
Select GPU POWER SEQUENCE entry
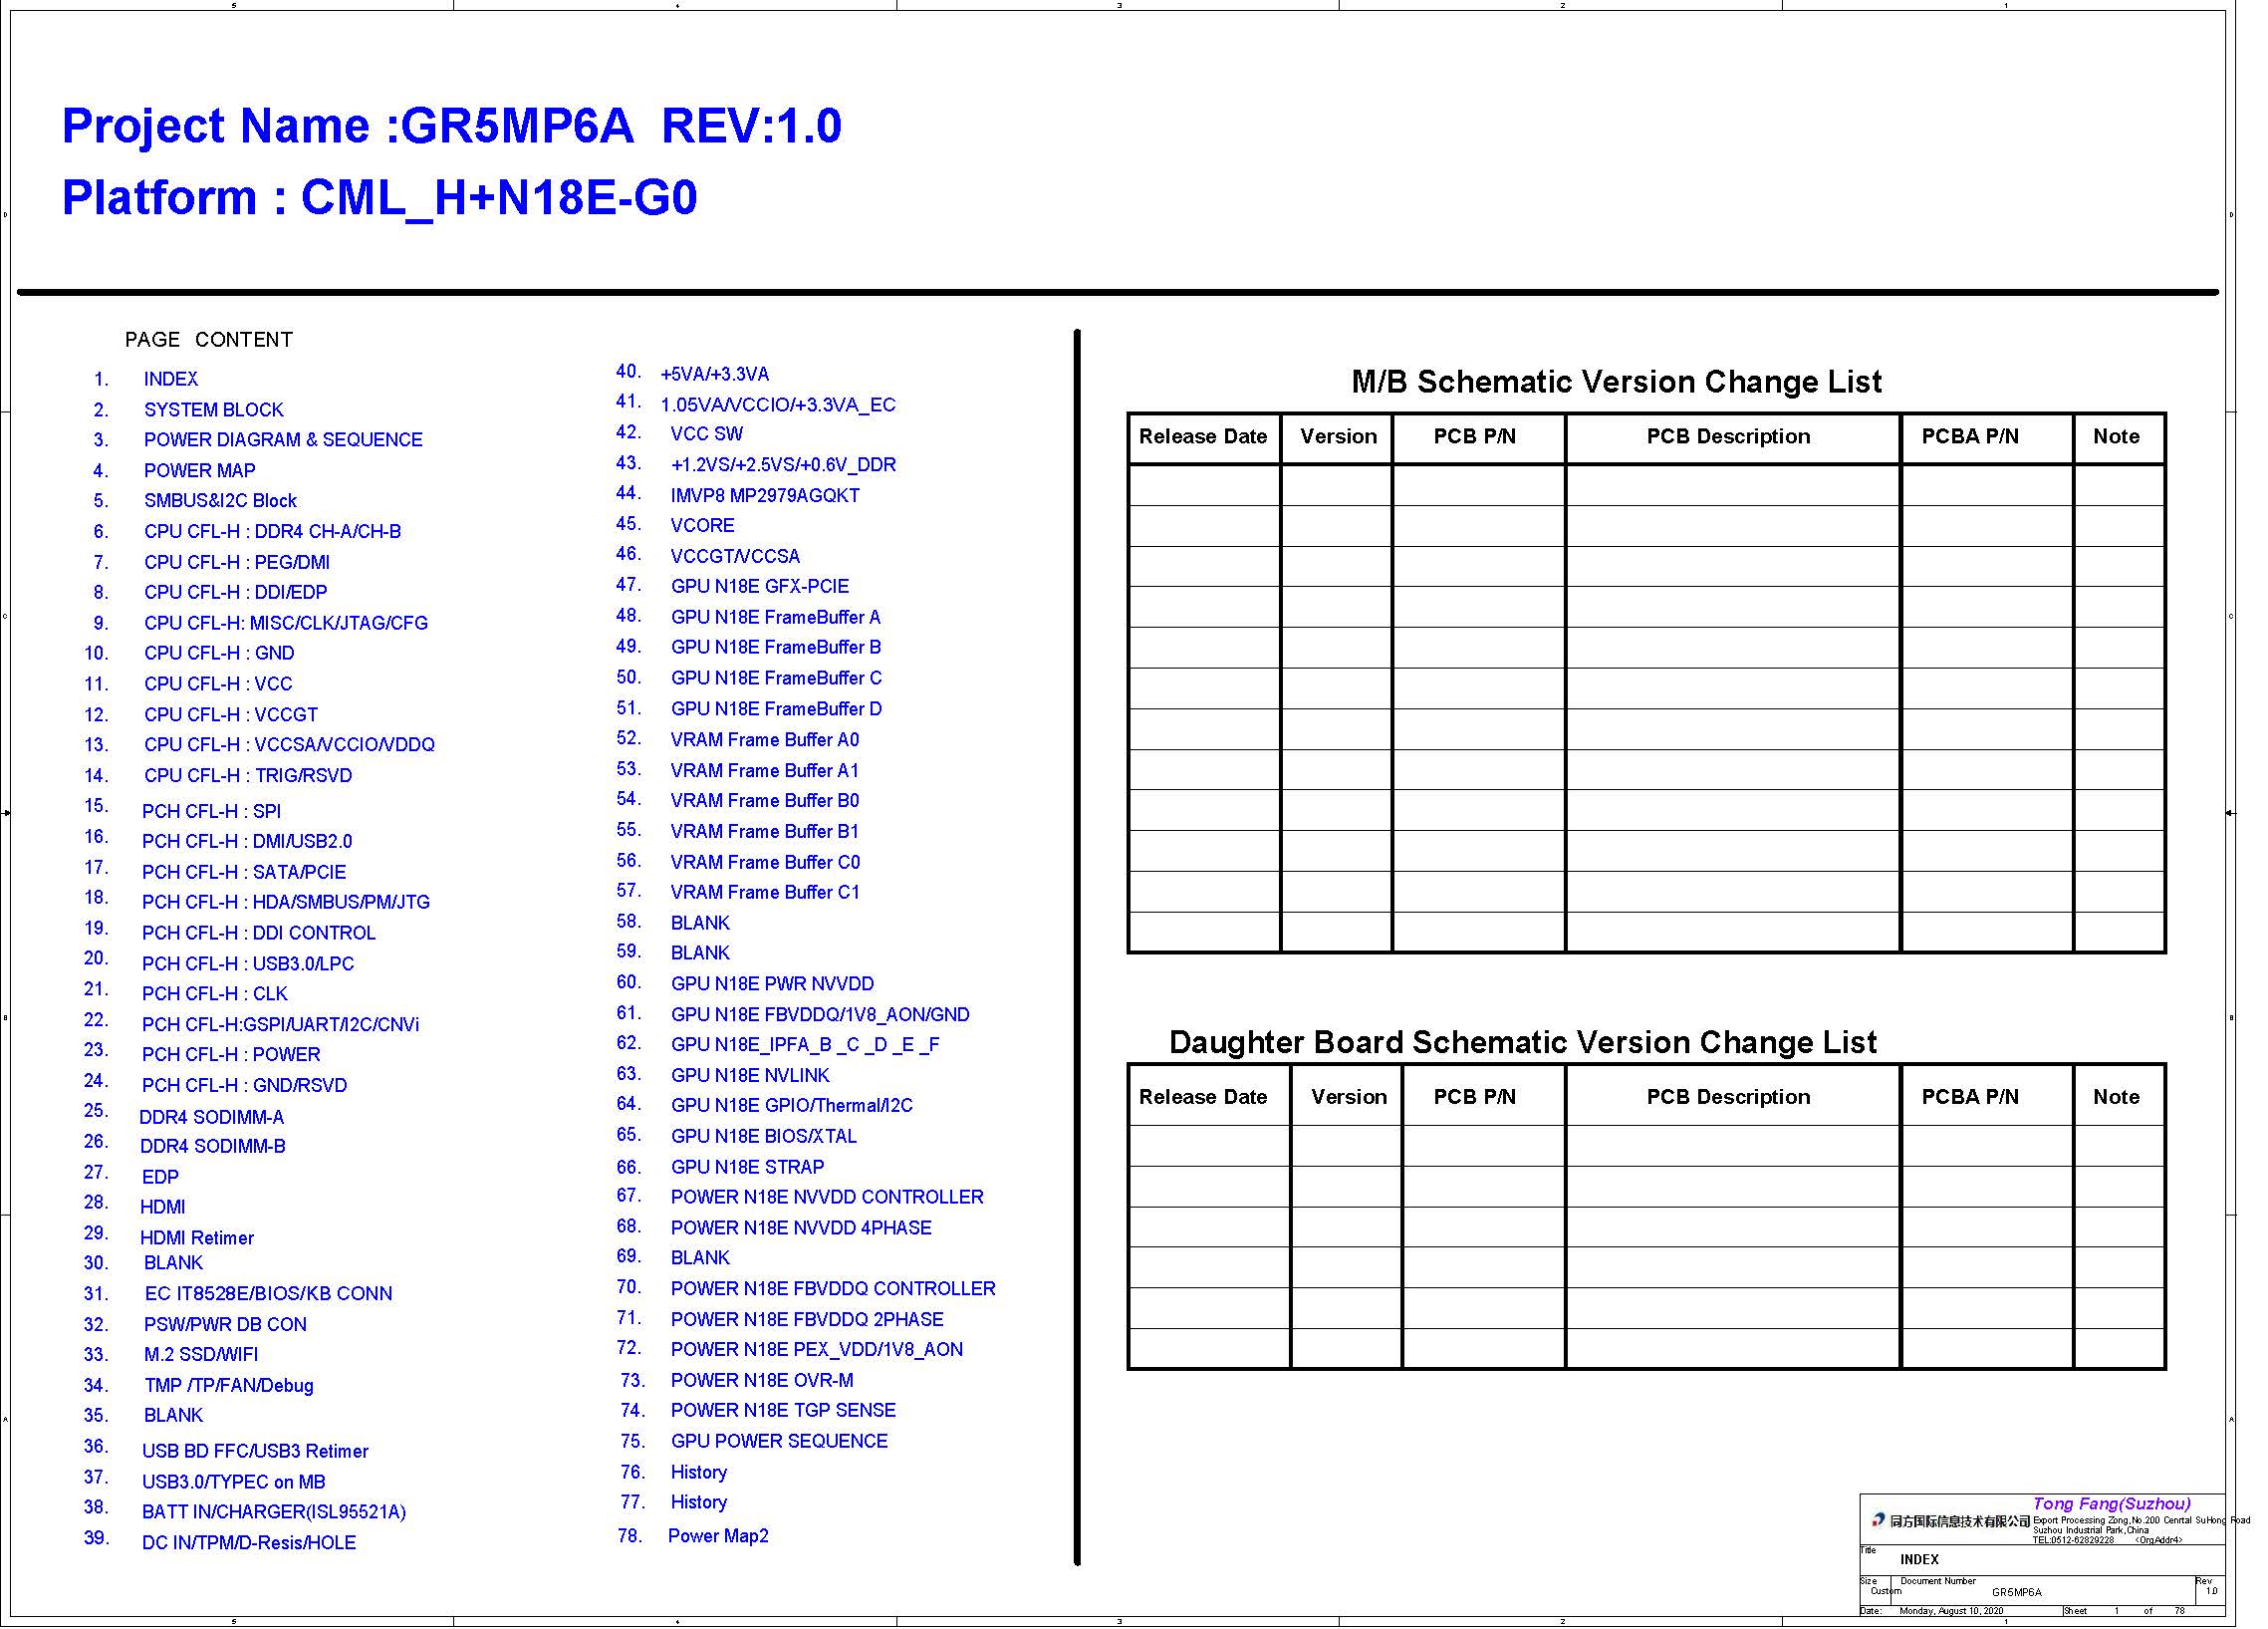click(x=780, y=1444)
